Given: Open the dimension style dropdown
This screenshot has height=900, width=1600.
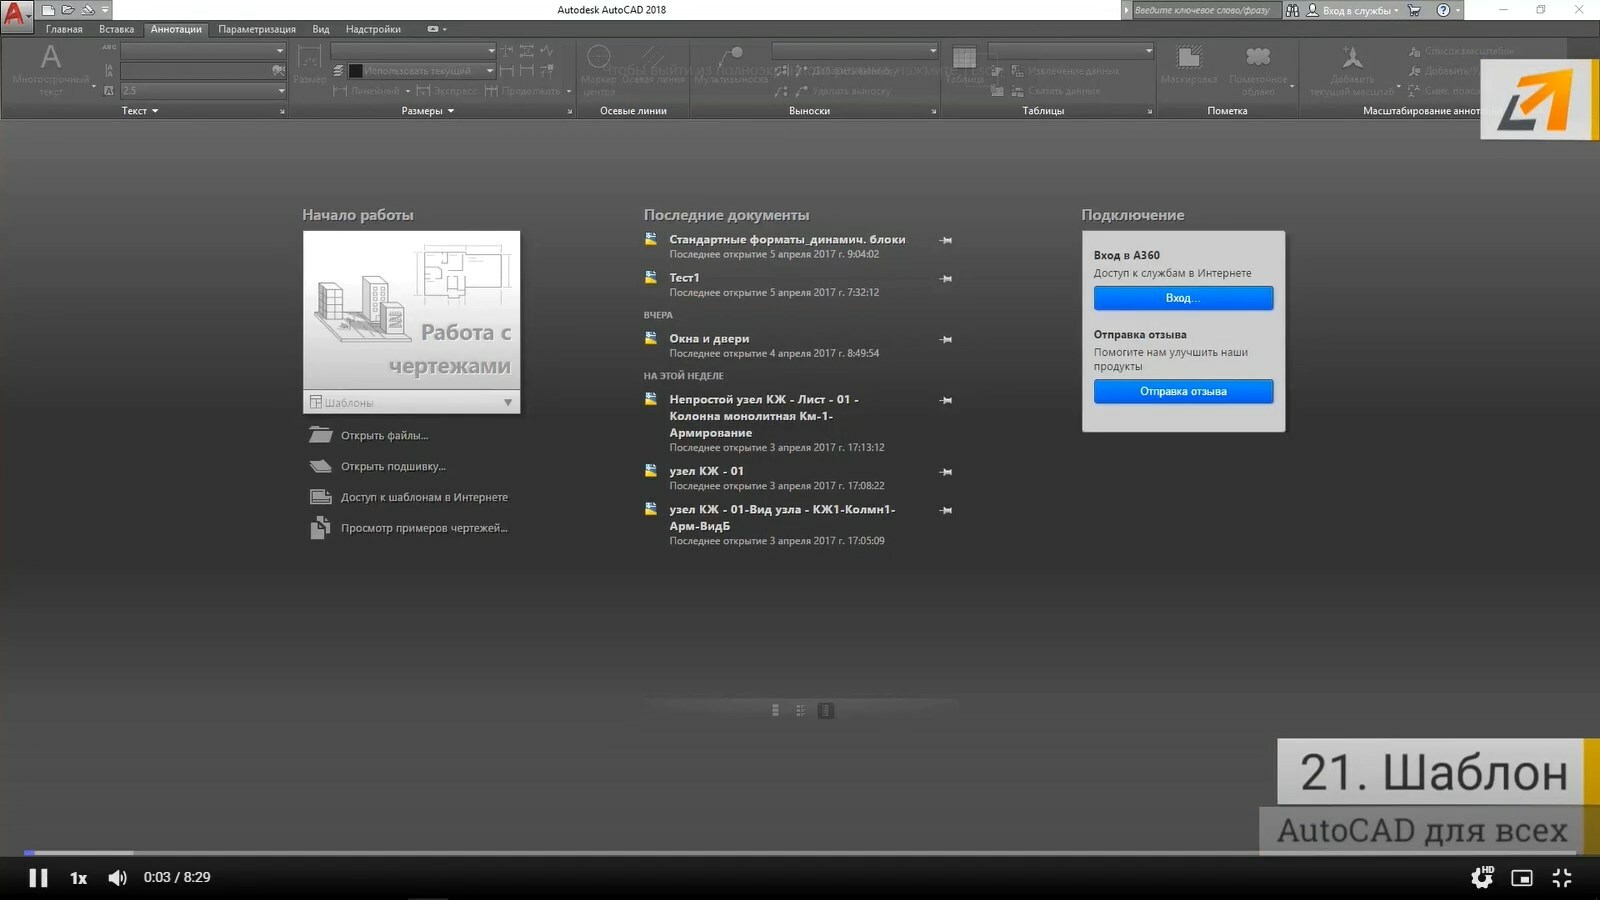Looking at the screenshot, I should click(x=413, y=50).
